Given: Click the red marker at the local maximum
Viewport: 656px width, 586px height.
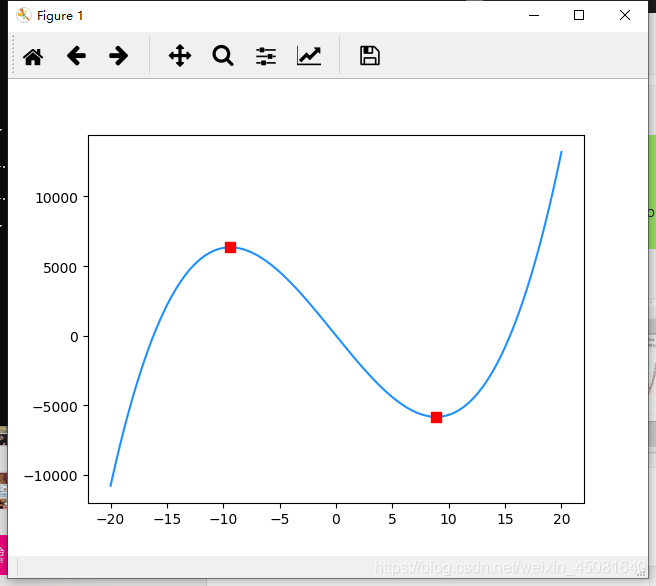Looking at the screenshot, I should [x=231, y=248].
